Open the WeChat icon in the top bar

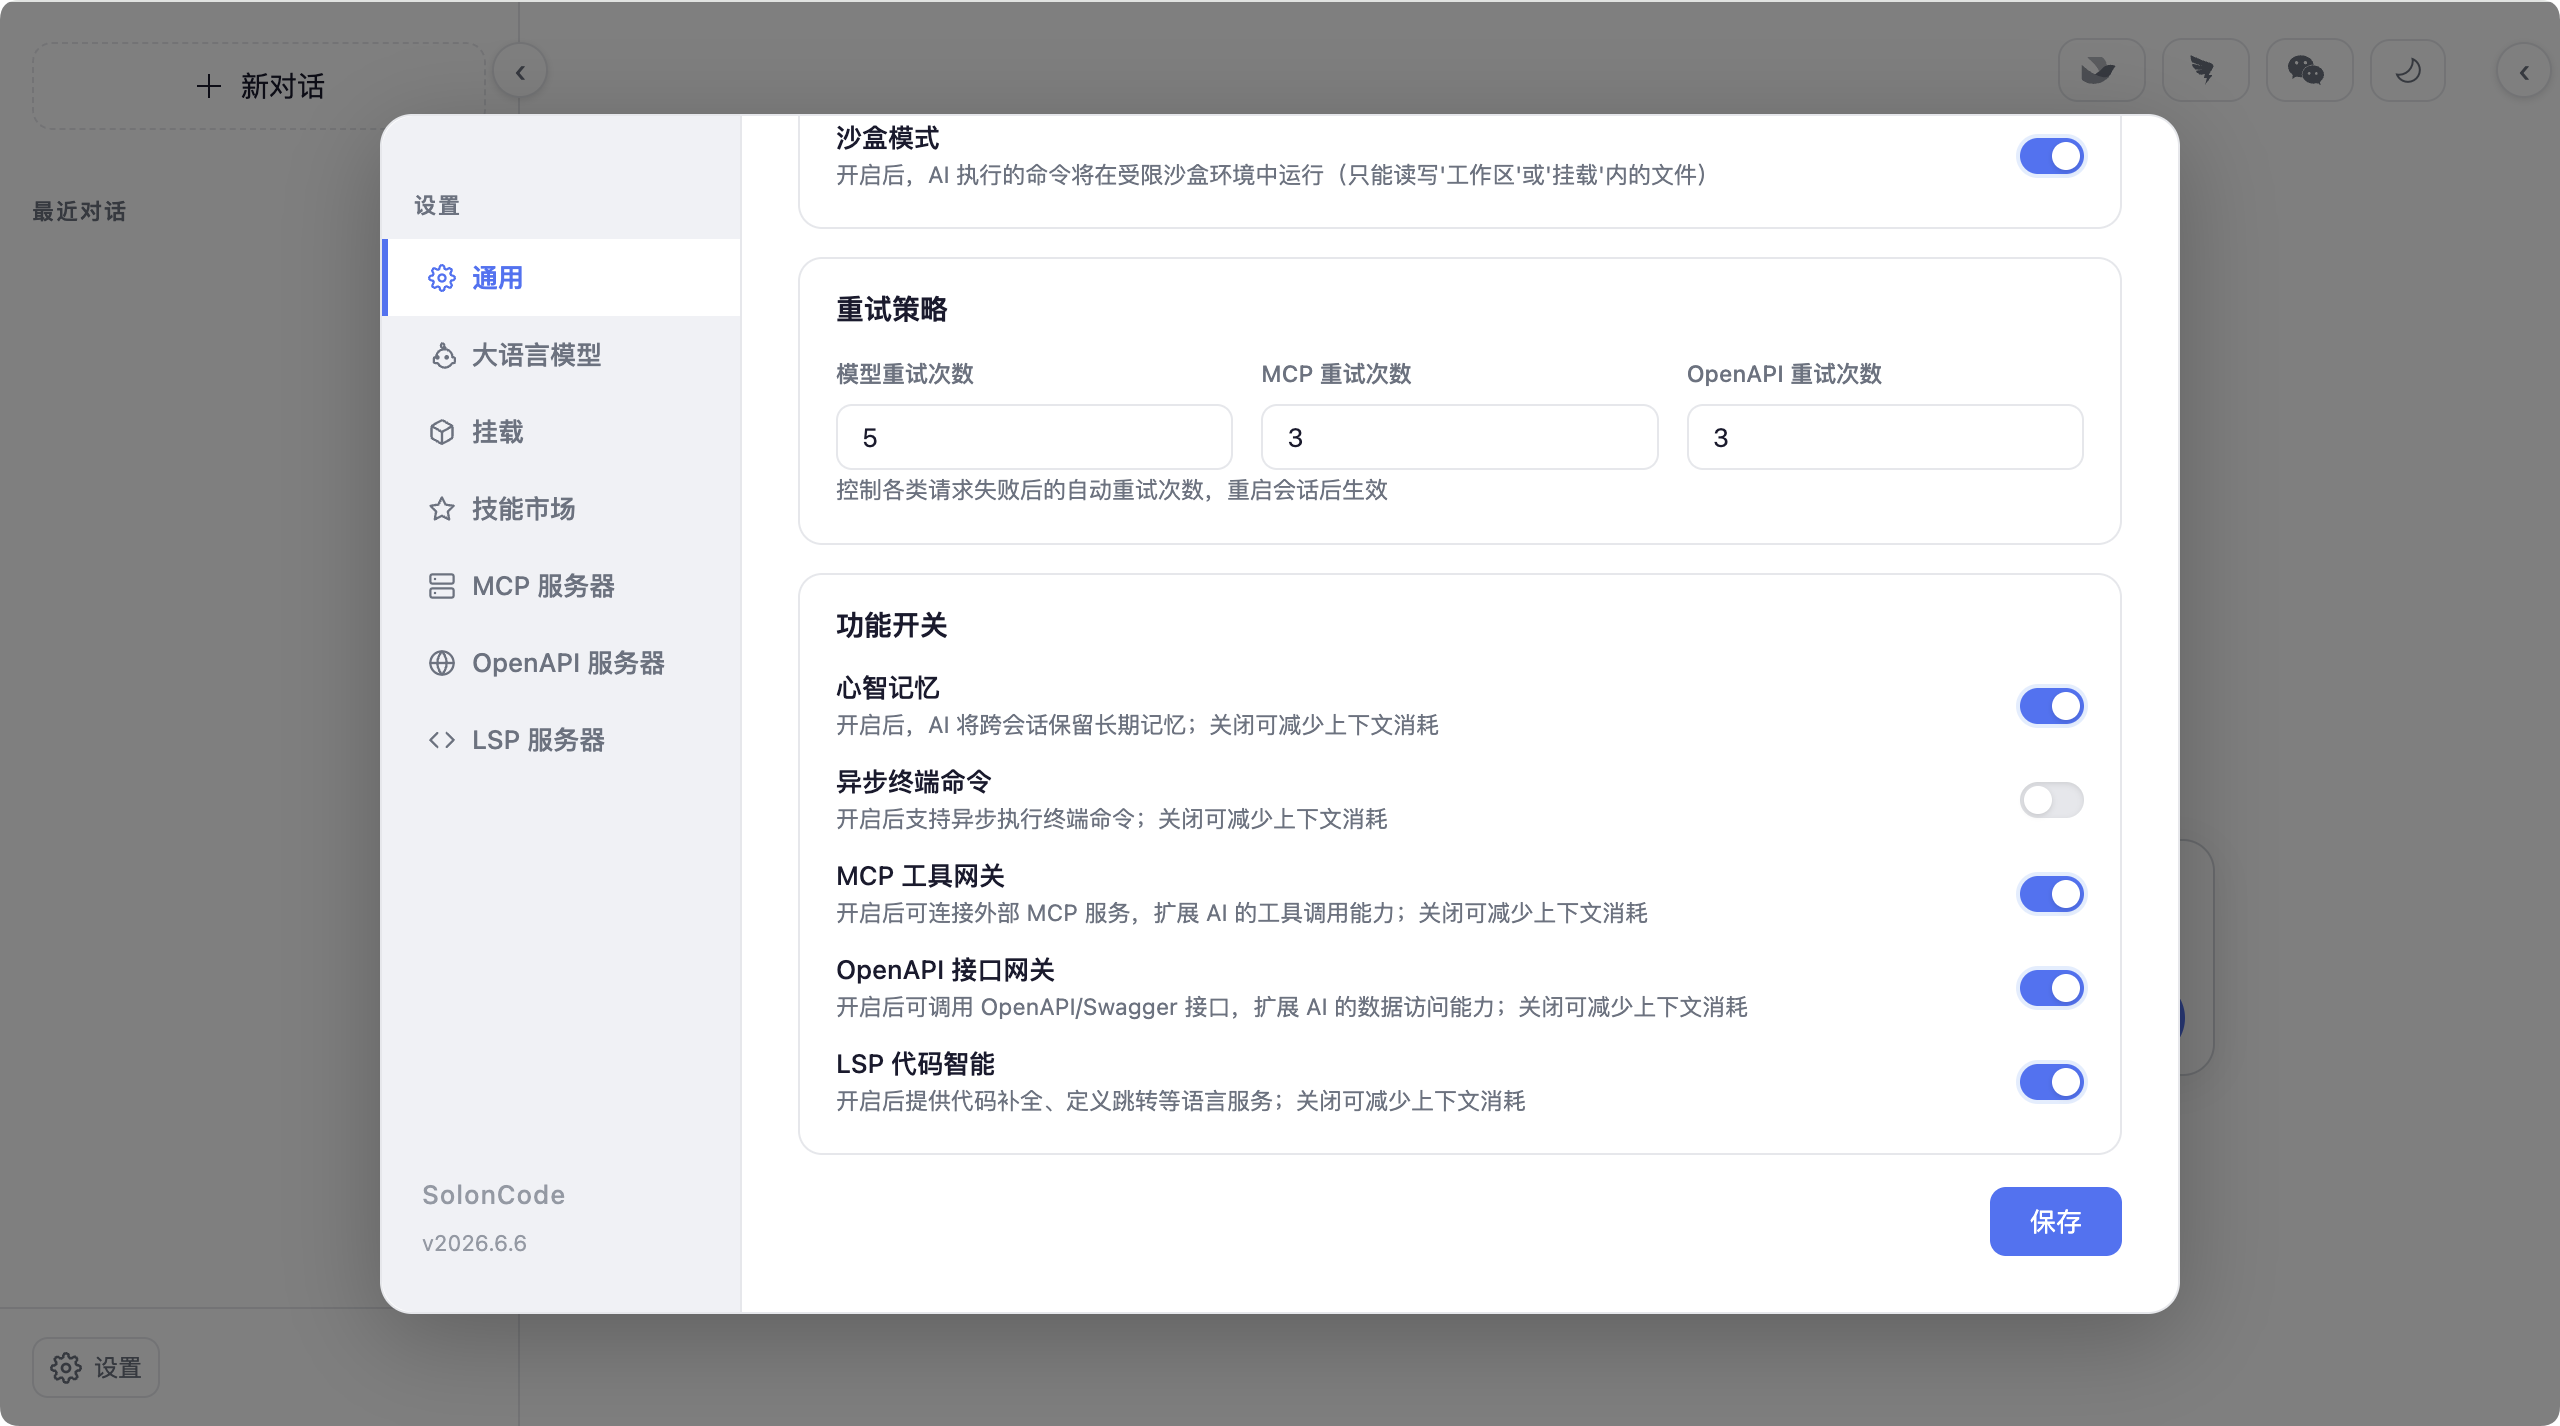pyautogui.click(x=2309, y=71)
